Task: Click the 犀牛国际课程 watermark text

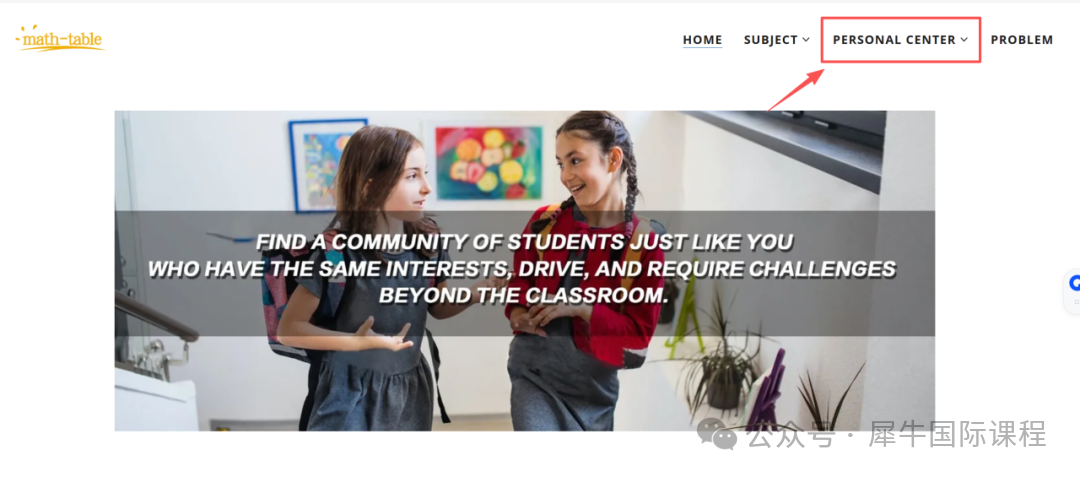Action: click(x=957, y=434)
